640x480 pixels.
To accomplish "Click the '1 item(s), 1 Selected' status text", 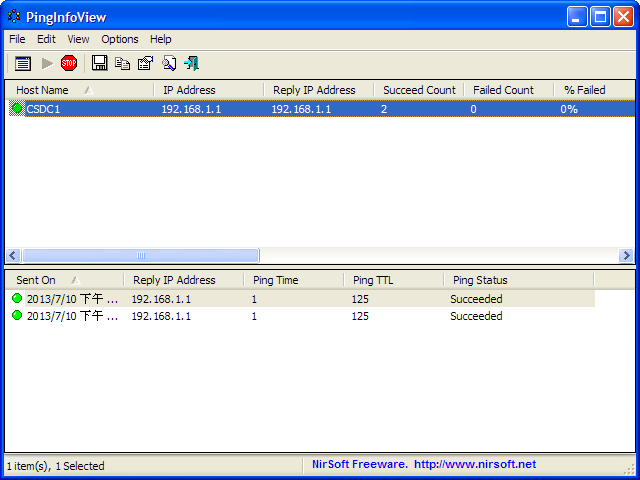I will pos(56,466).
